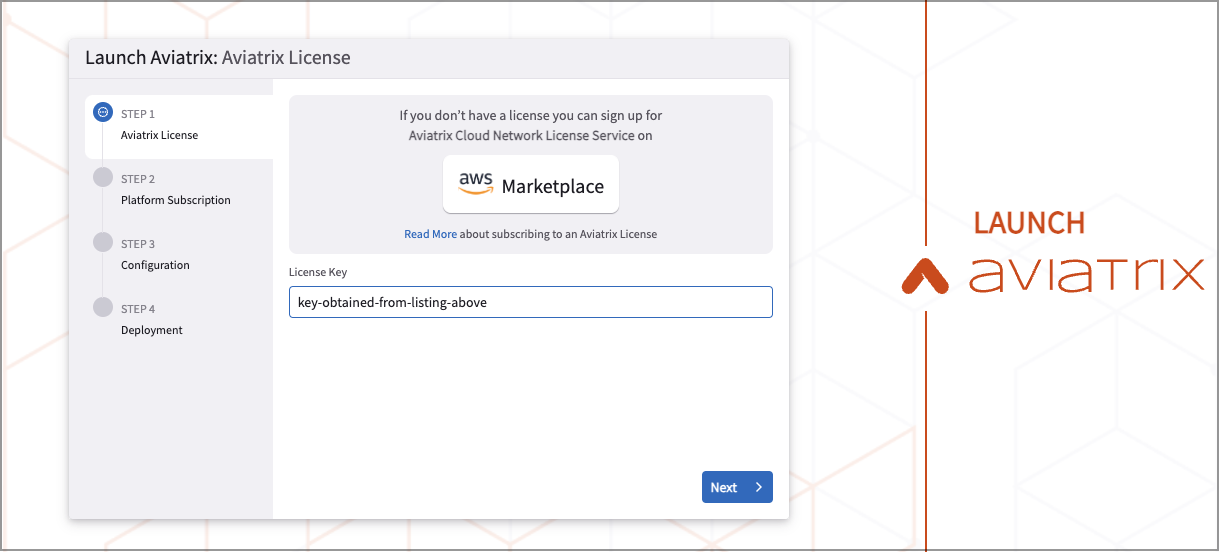Click the Step 2 gray circle indicator
This screenshot has width=1219, height=552.
click(x=102, y=177)
